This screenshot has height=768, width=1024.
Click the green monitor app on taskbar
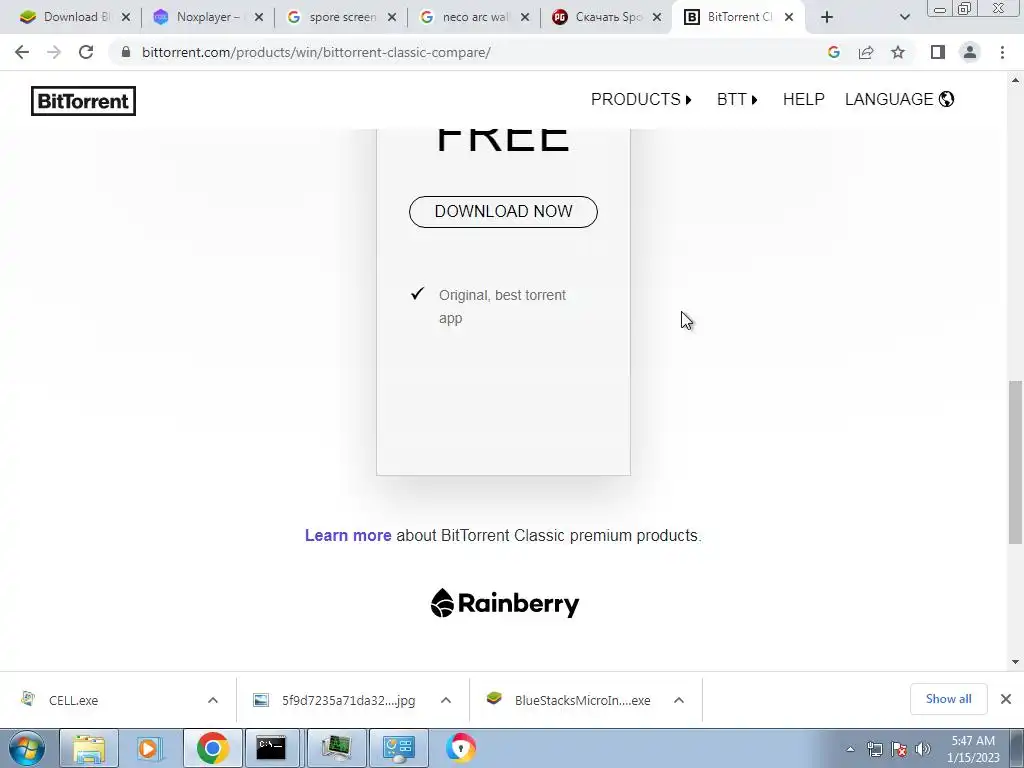tap(336, 748)
